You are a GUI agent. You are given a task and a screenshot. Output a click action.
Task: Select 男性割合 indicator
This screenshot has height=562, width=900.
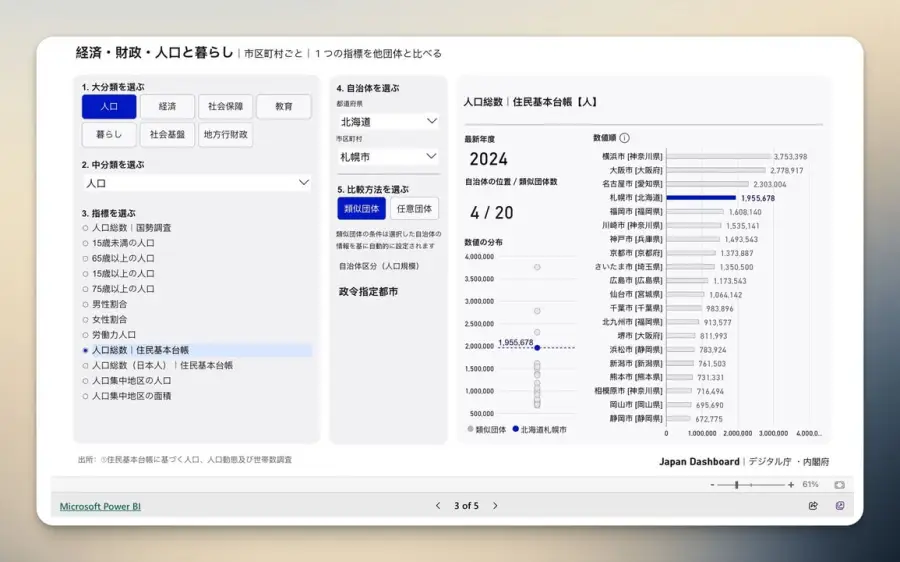[x=104, y=304]
